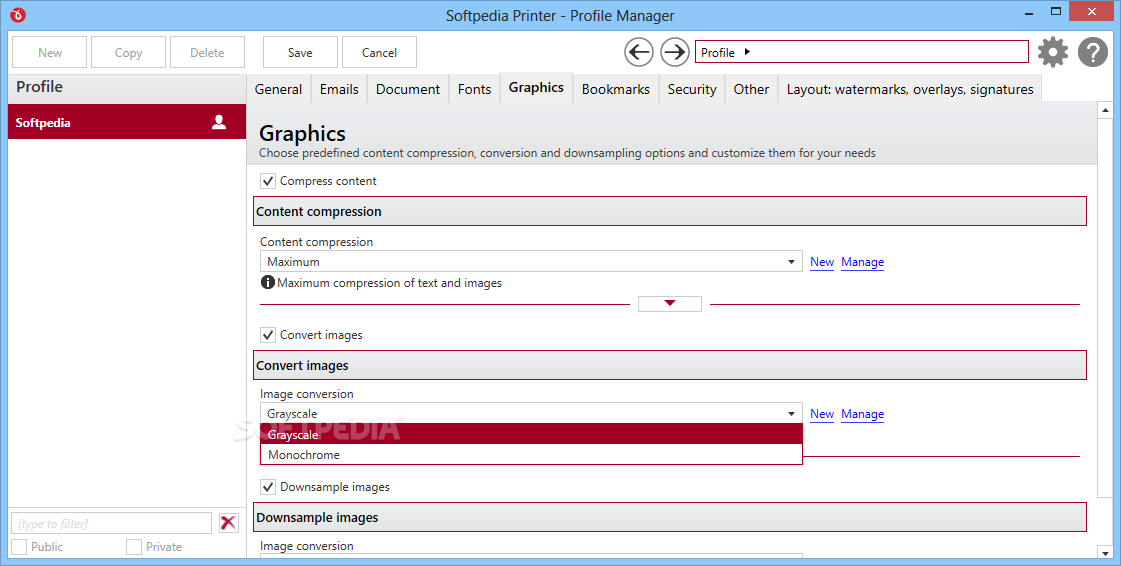Uncheck the Convert images checkbox

click(x=268, y=334)
